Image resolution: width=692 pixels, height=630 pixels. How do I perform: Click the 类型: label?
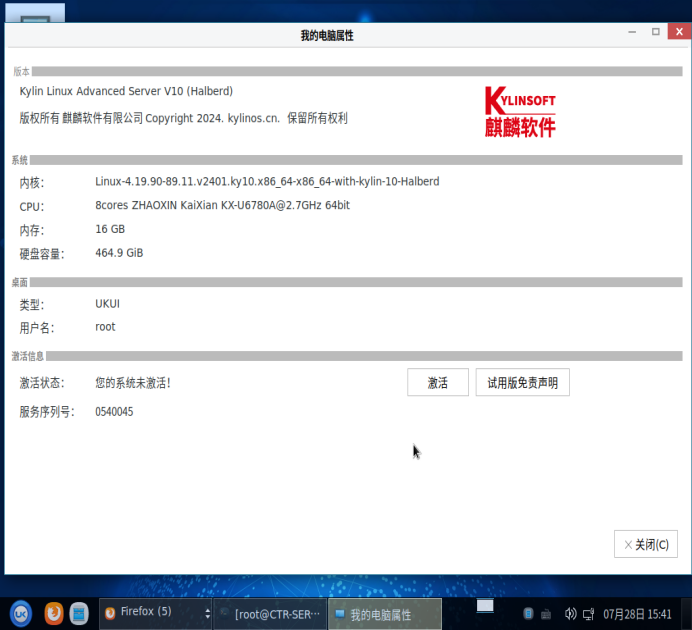point(32,304)
